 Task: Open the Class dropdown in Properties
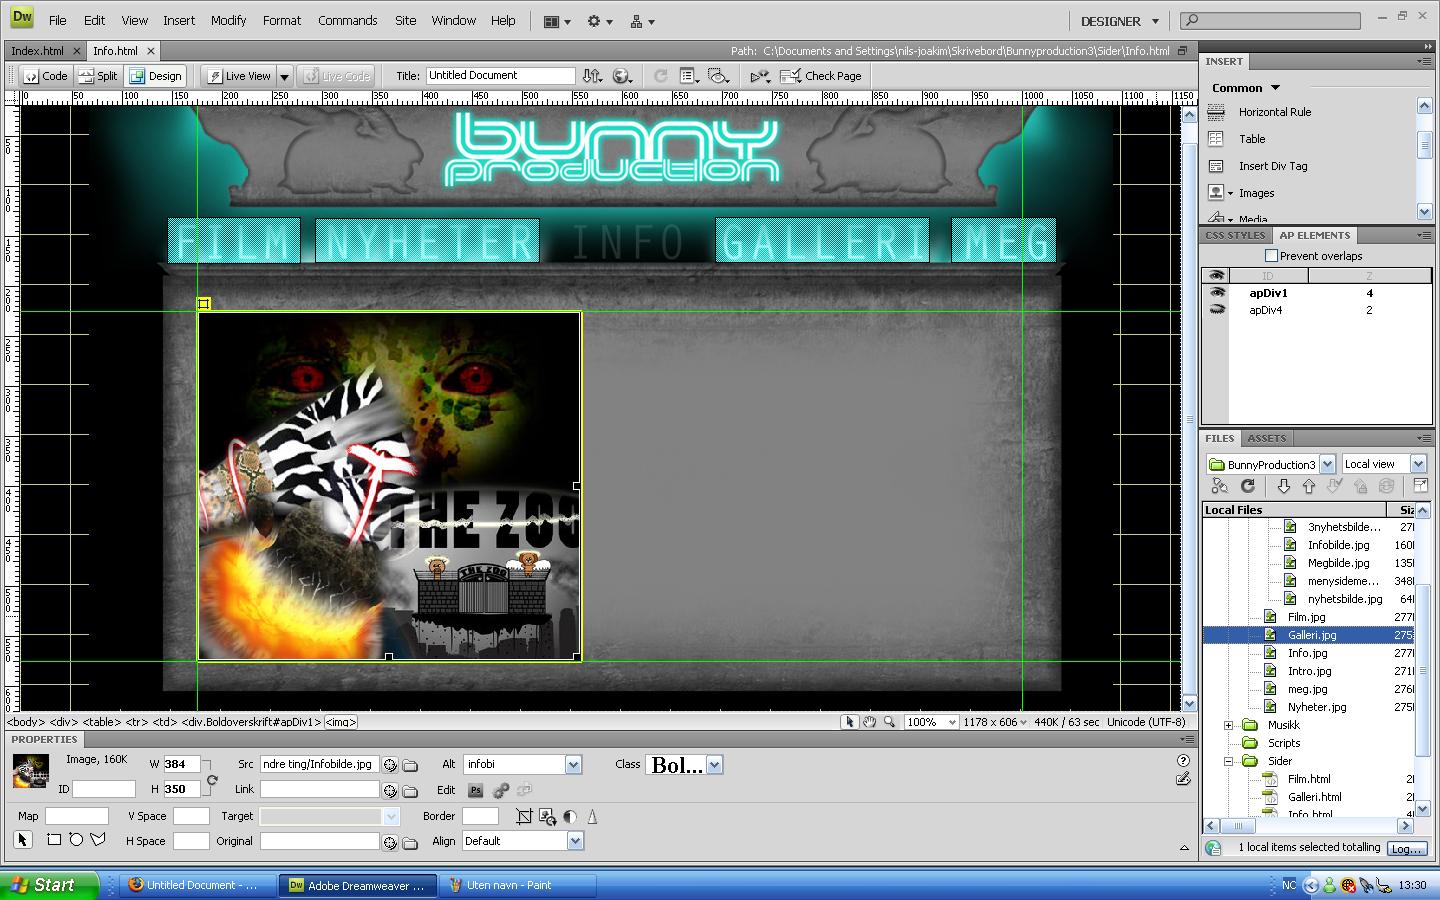point(714,765)
